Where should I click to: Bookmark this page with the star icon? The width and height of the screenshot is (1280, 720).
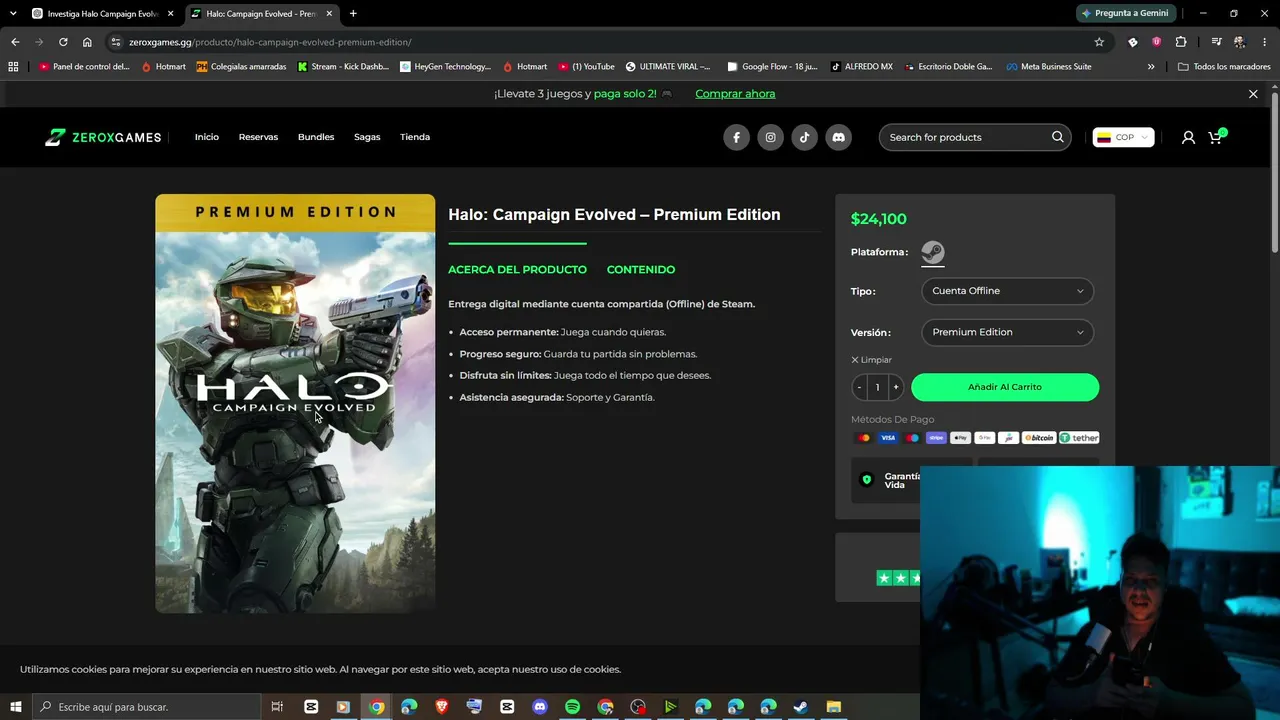[x=1099, y=42]
